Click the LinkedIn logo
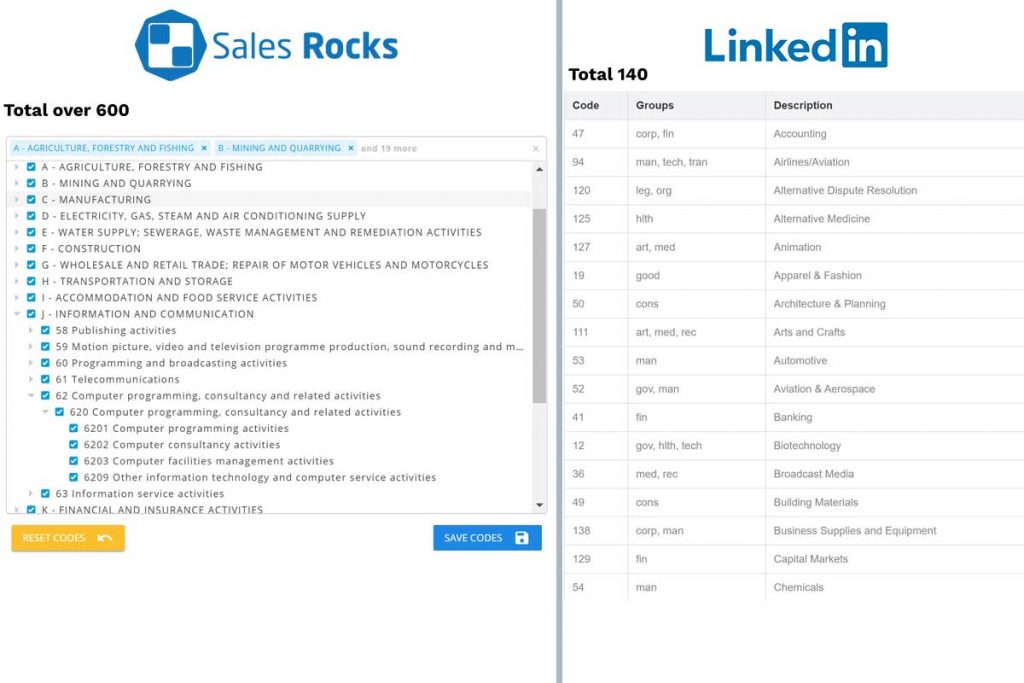Screen dimensions: 1024x683 click(795, 45)
